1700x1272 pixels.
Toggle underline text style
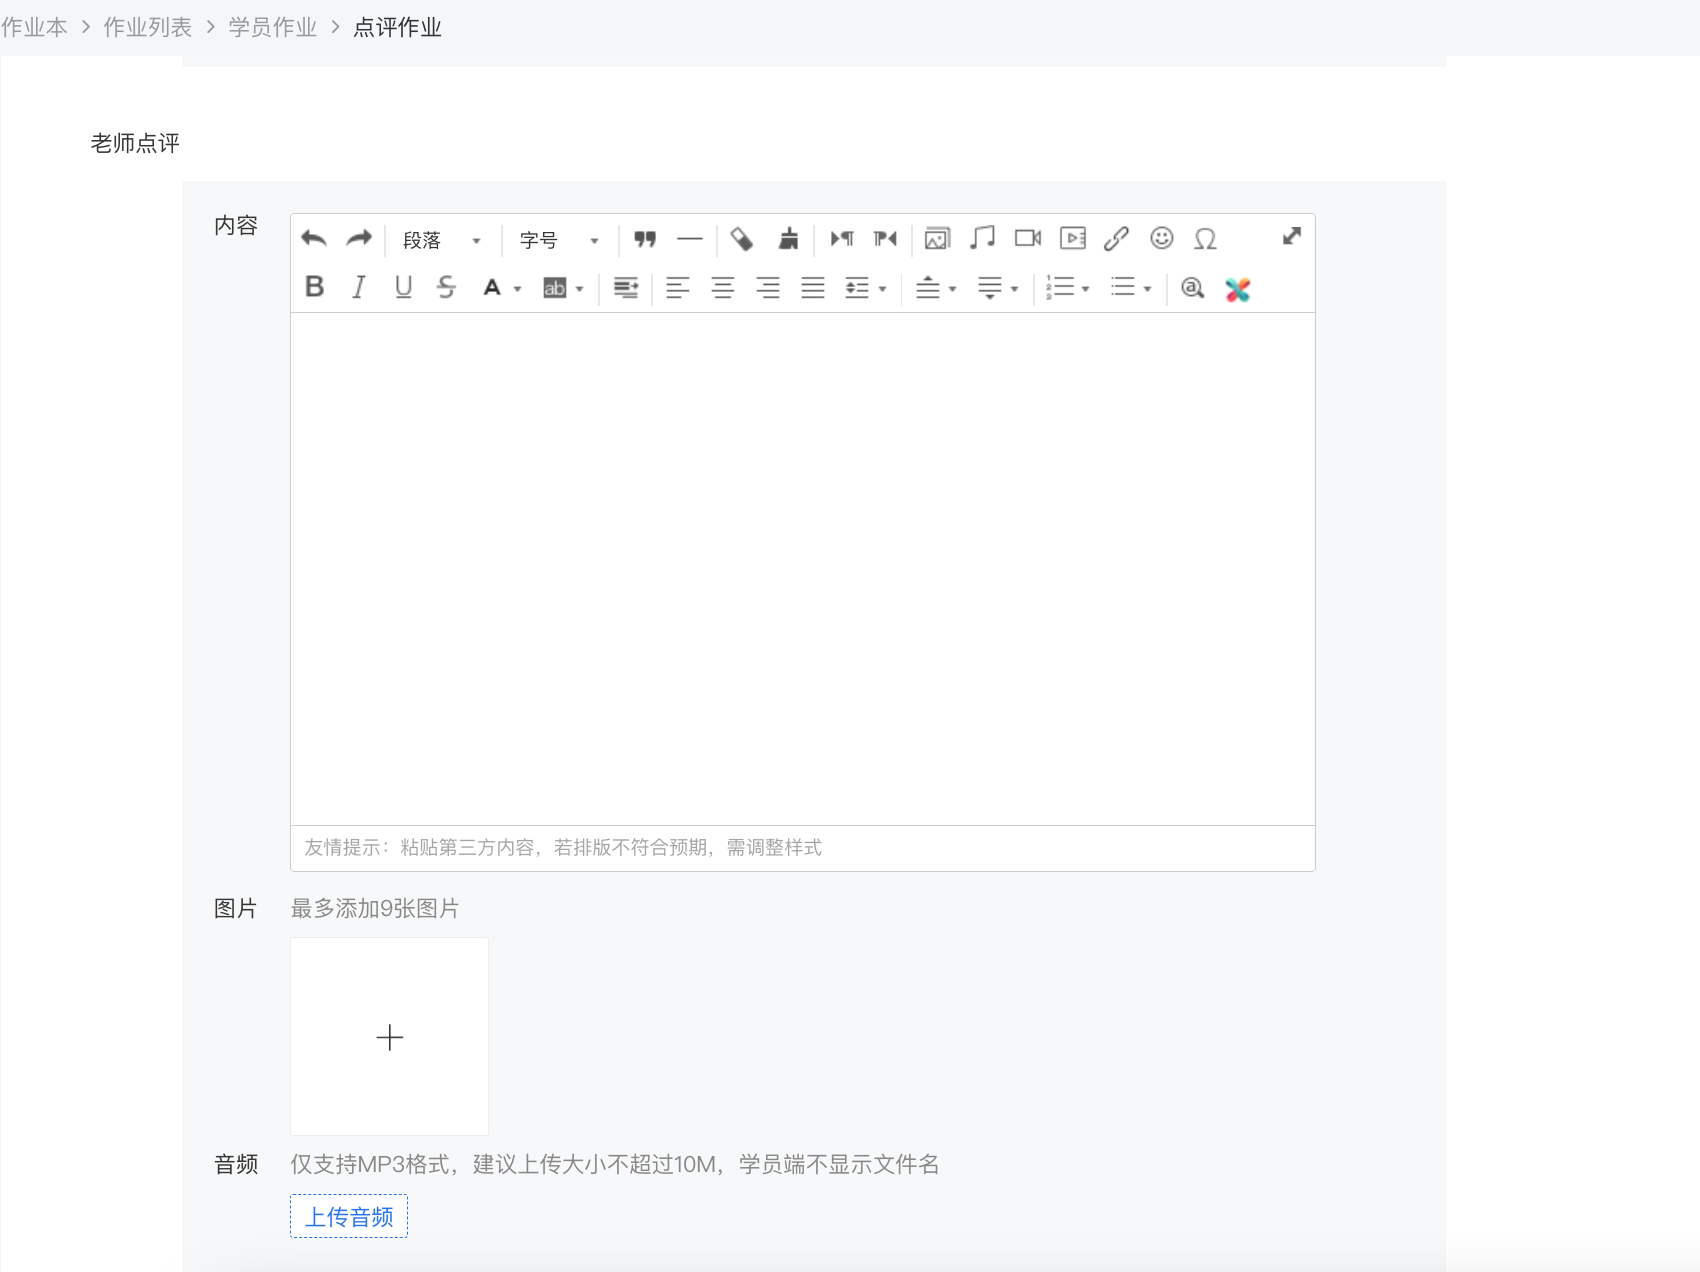[403, 287]
